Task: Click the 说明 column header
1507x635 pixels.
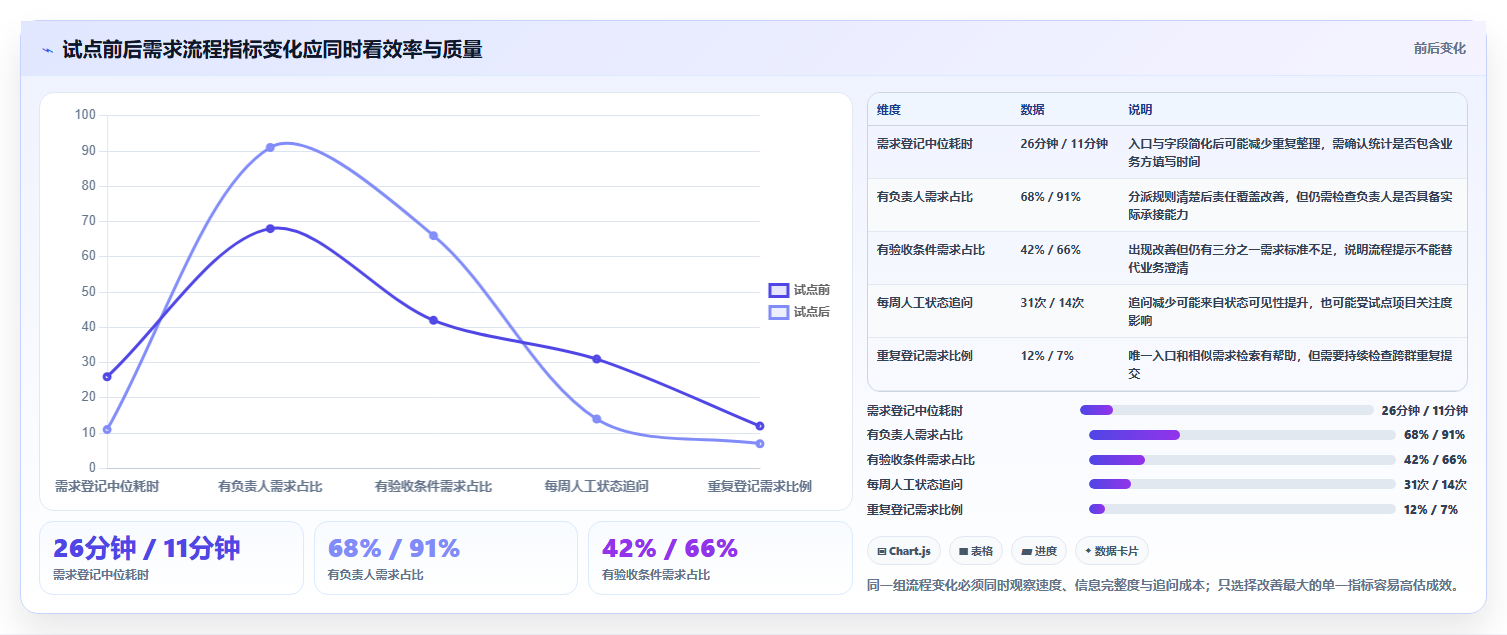Action: 1140,110
